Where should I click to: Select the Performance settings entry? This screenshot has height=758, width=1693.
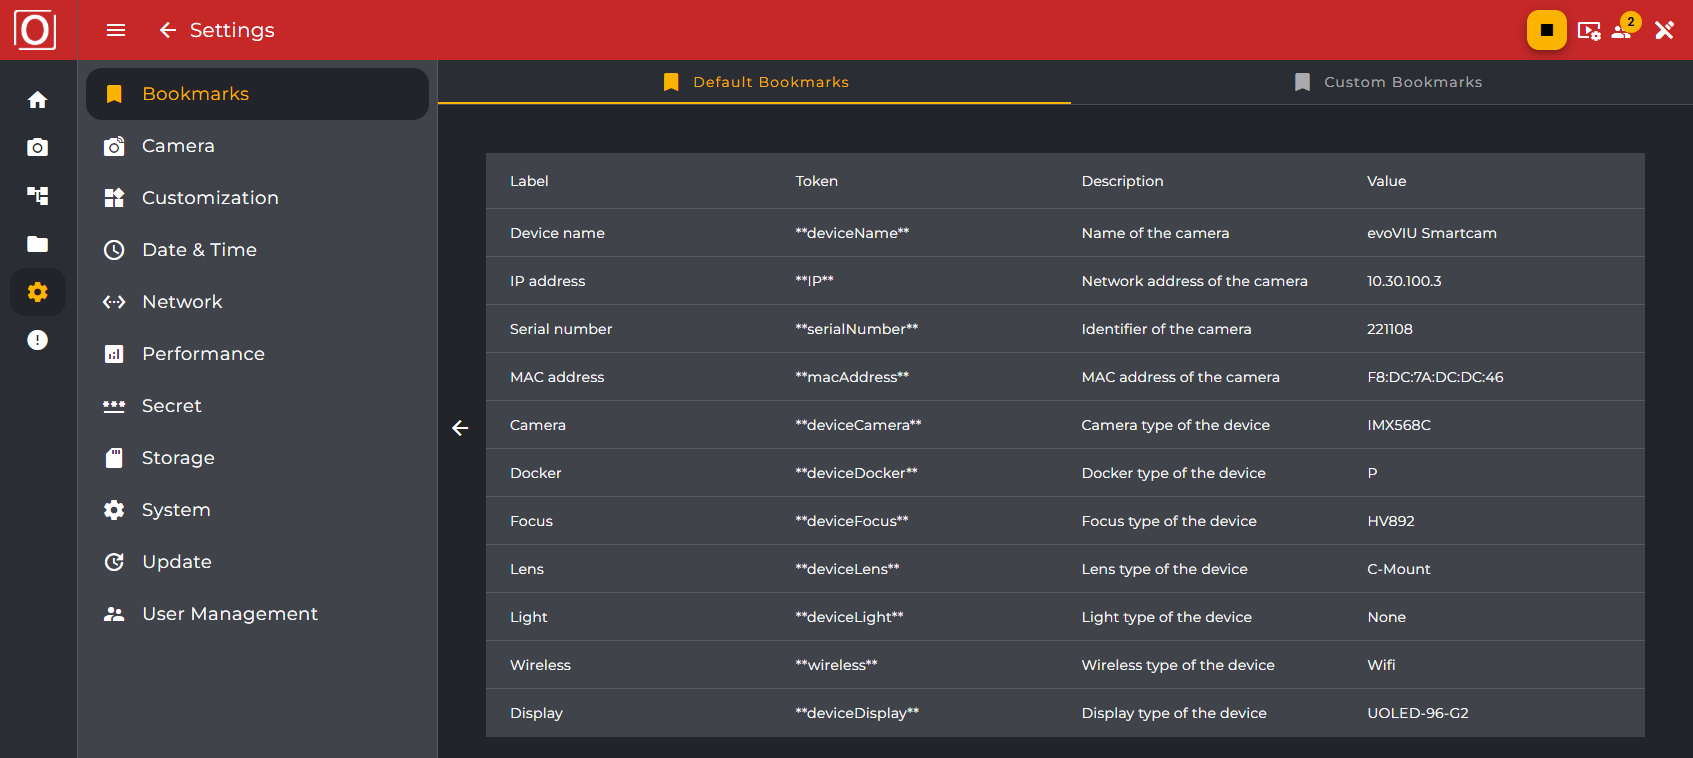pyautogui.click(x=203, y=354)
